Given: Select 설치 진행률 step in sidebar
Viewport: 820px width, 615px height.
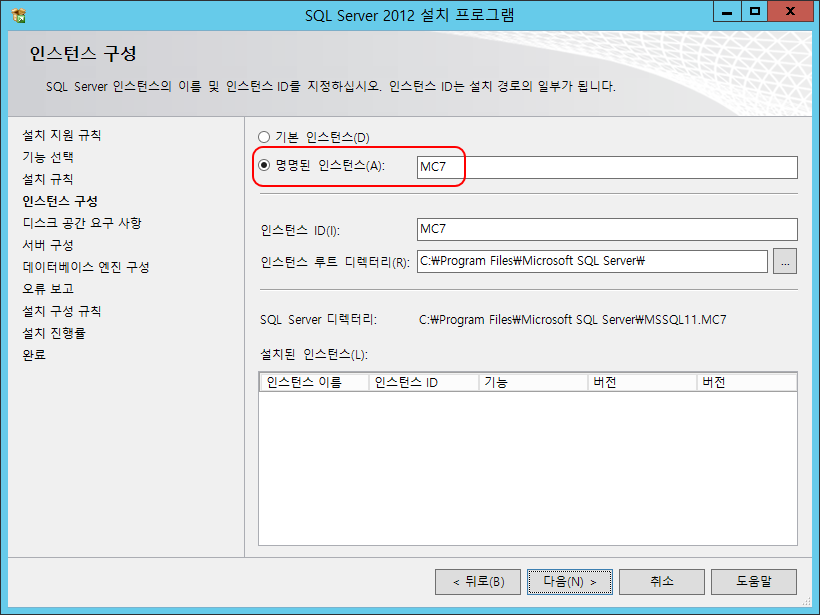Looking at the screenshot, I should [54, 333].
